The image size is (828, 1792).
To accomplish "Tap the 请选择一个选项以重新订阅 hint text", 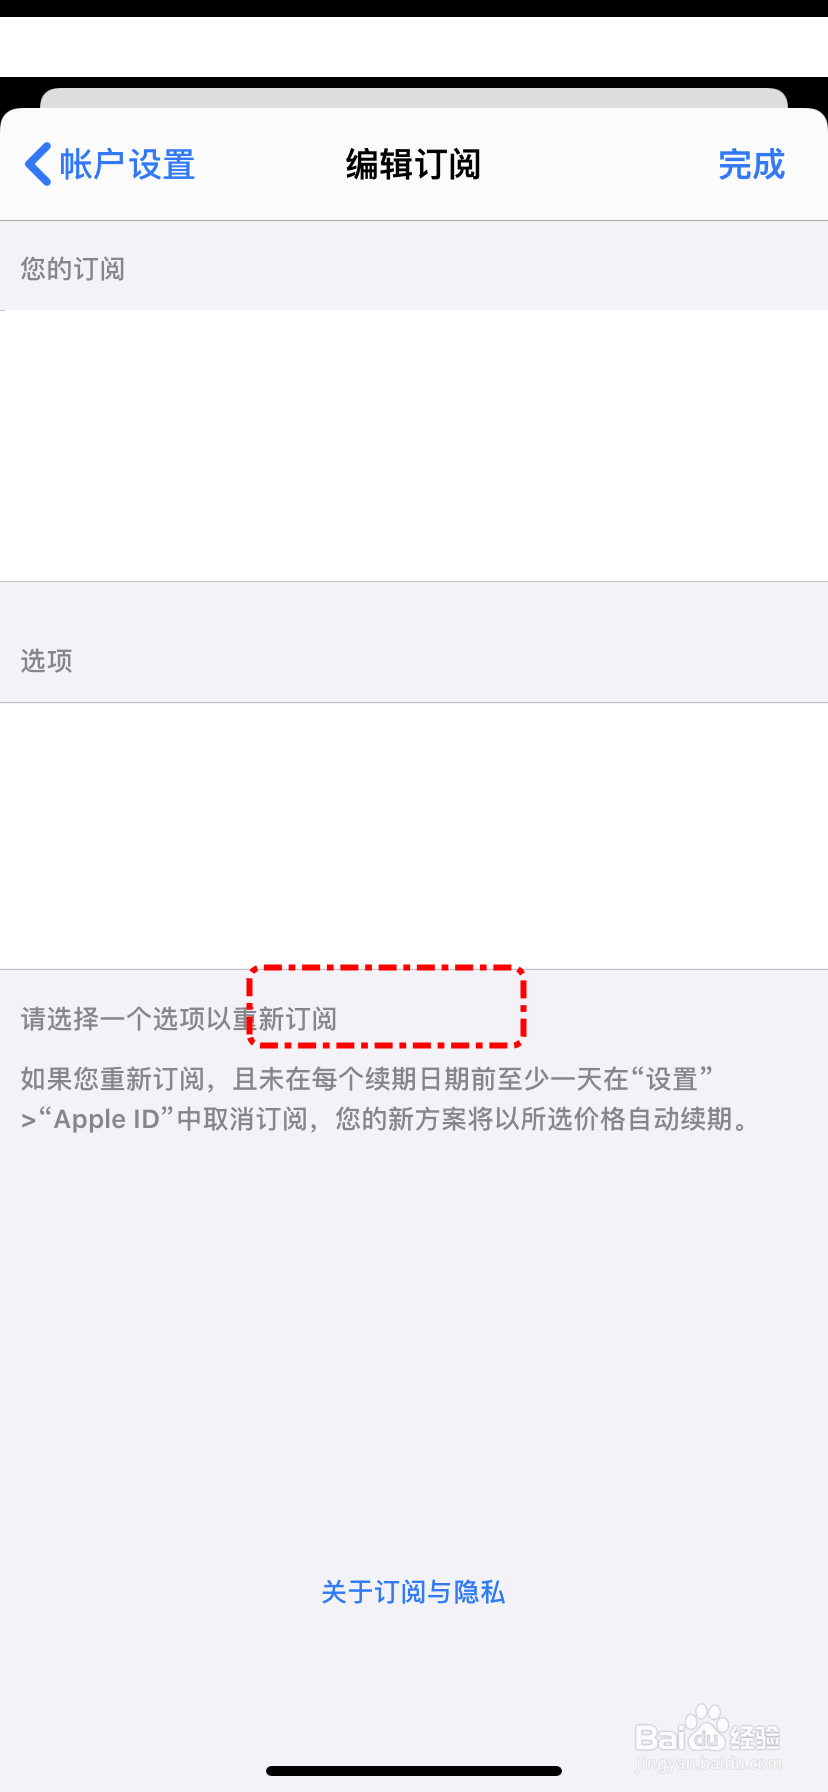I will [x=179, y=1019].
